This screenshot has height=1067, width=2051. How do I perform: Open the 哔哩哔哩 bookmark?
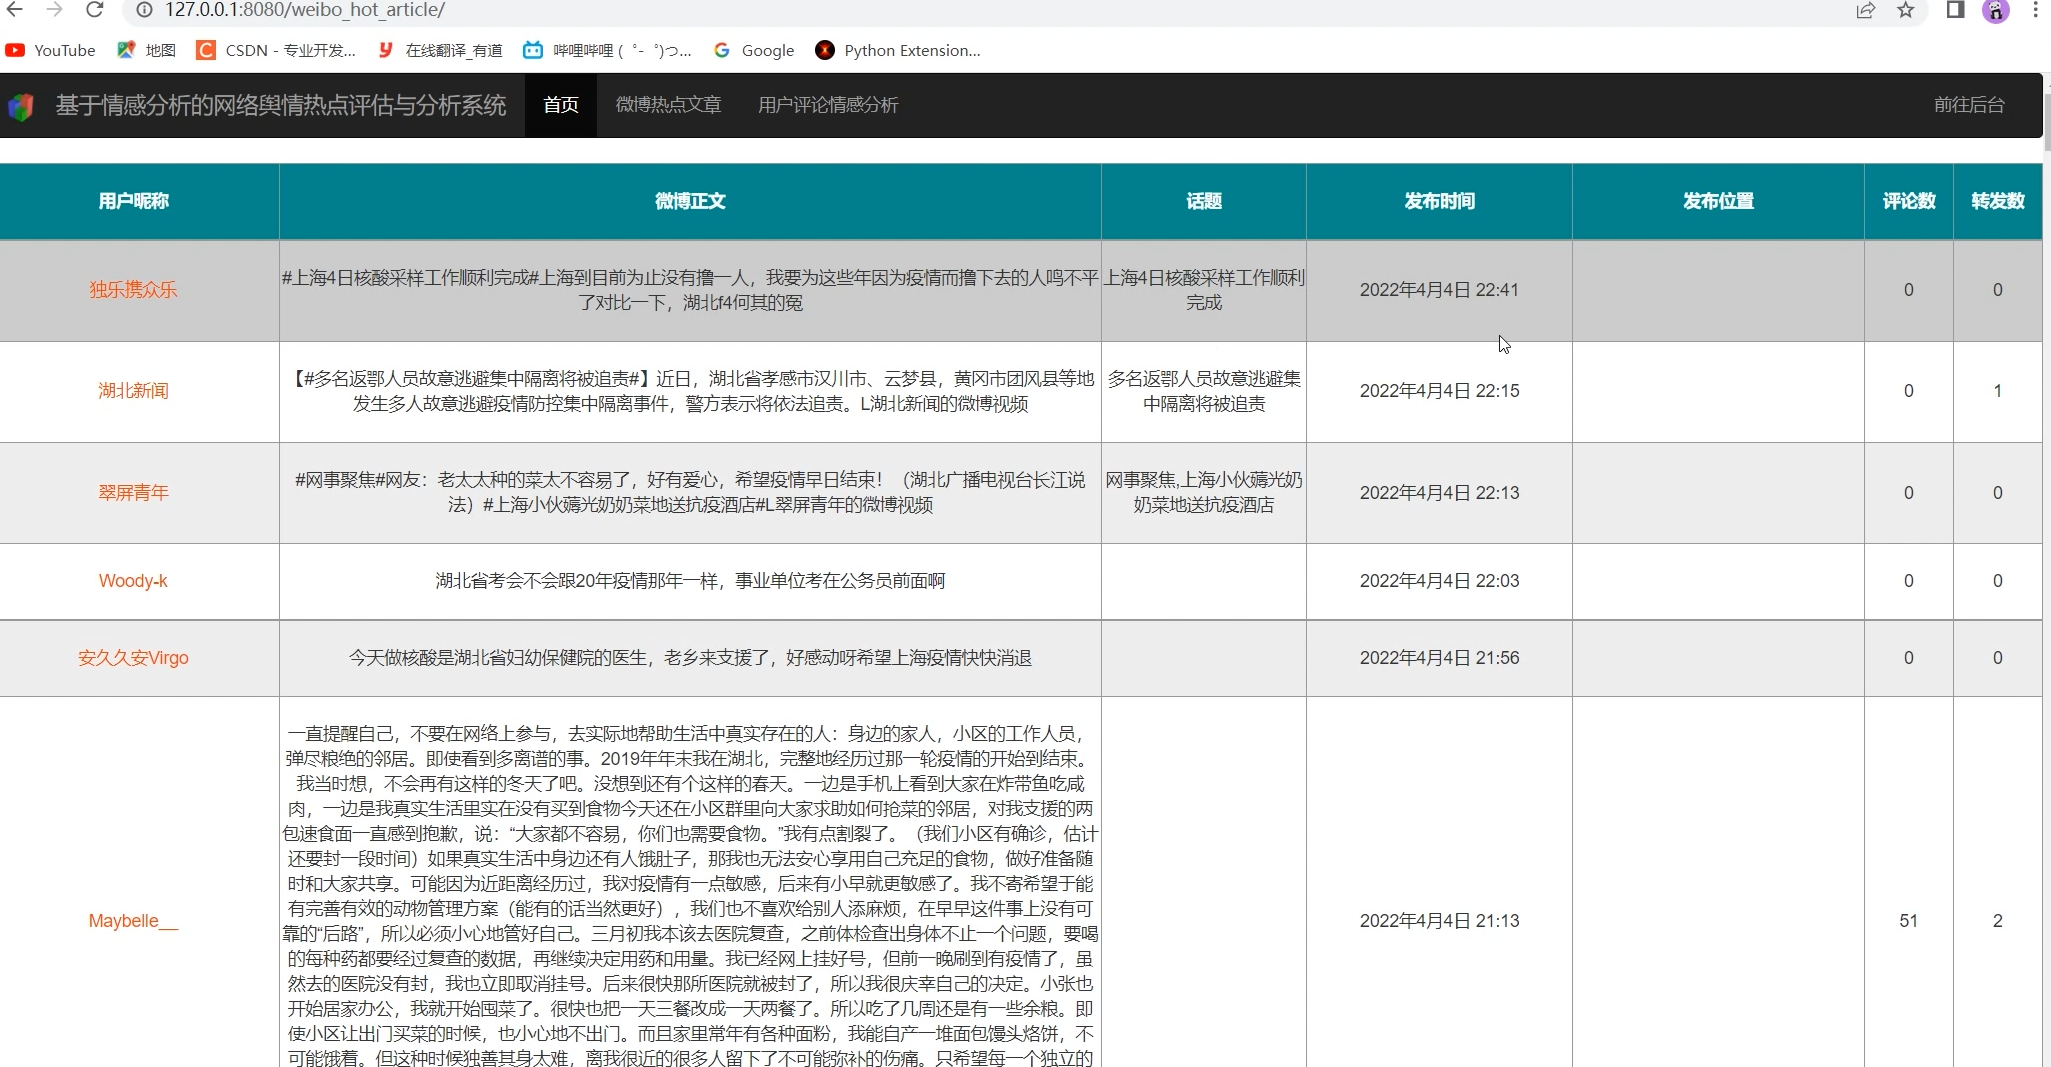click(x=607, y=50)
